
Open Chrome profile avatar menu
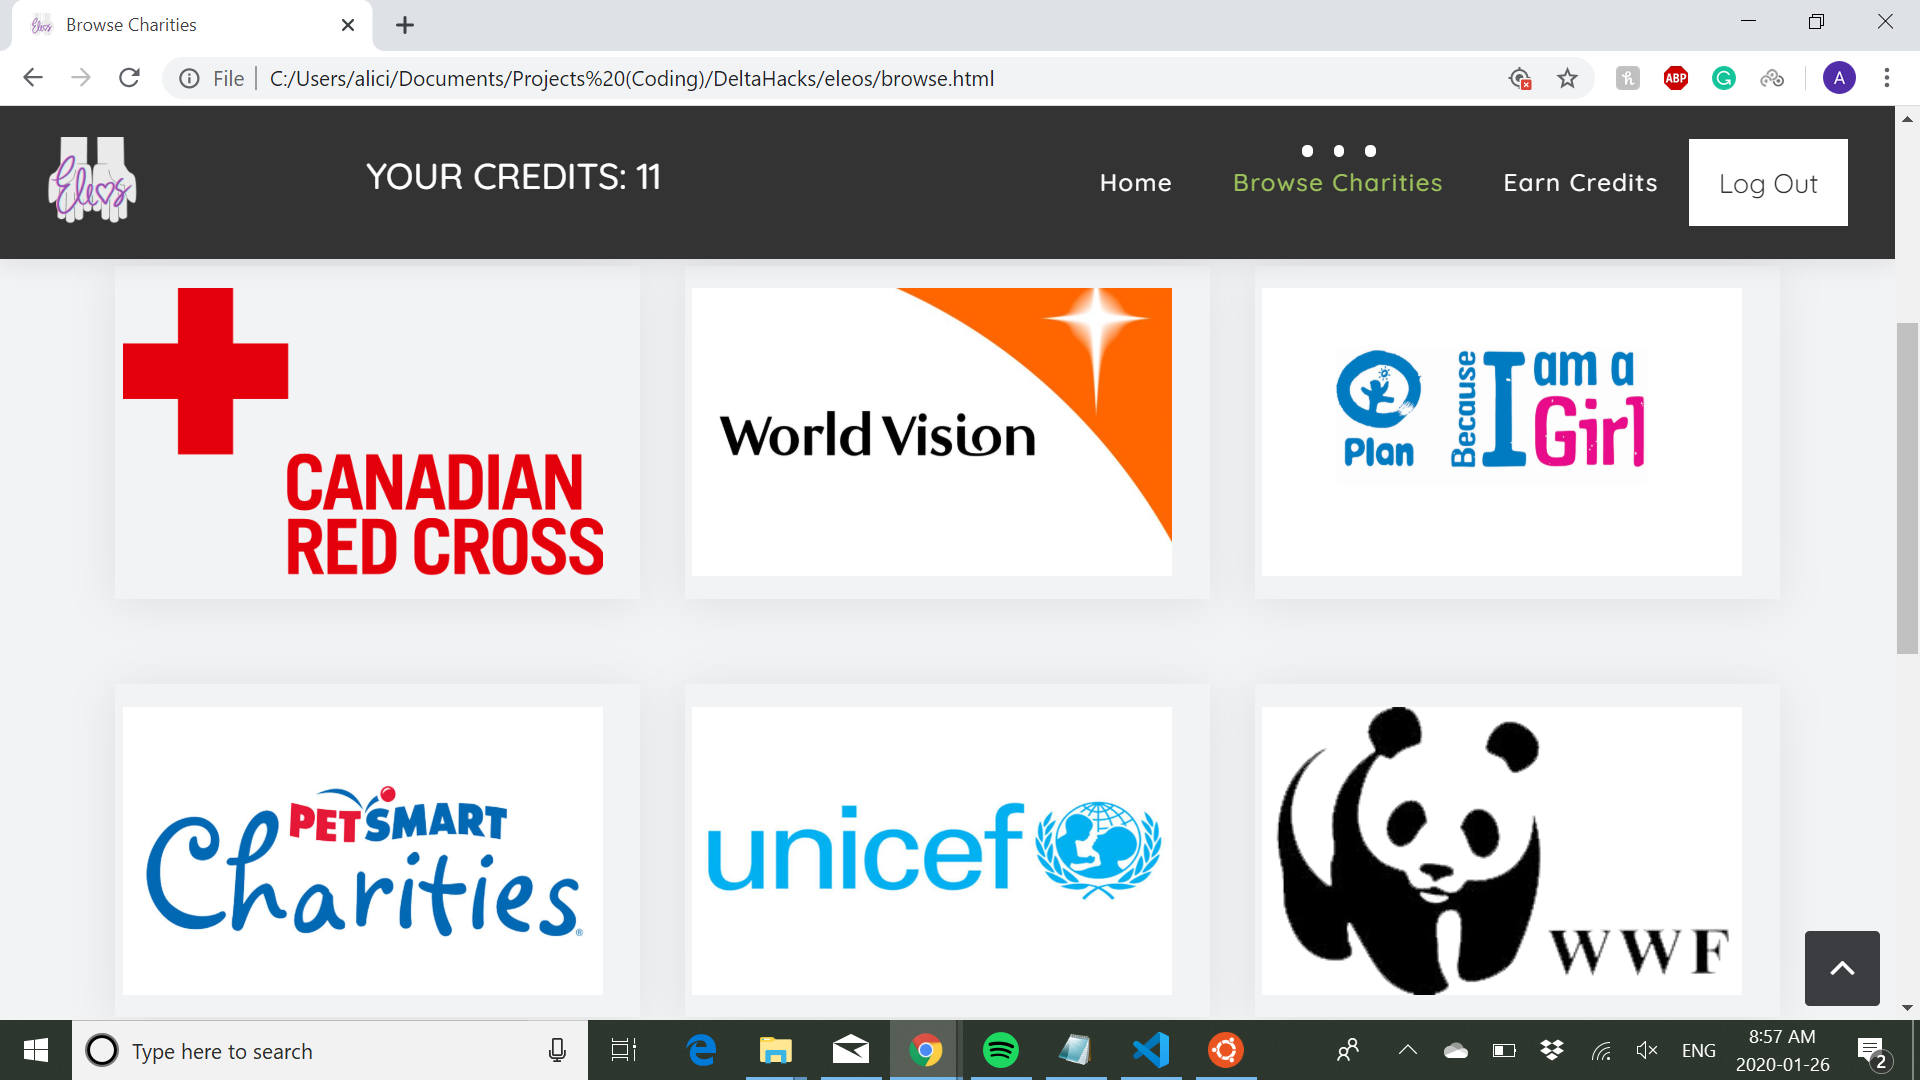1839,78
